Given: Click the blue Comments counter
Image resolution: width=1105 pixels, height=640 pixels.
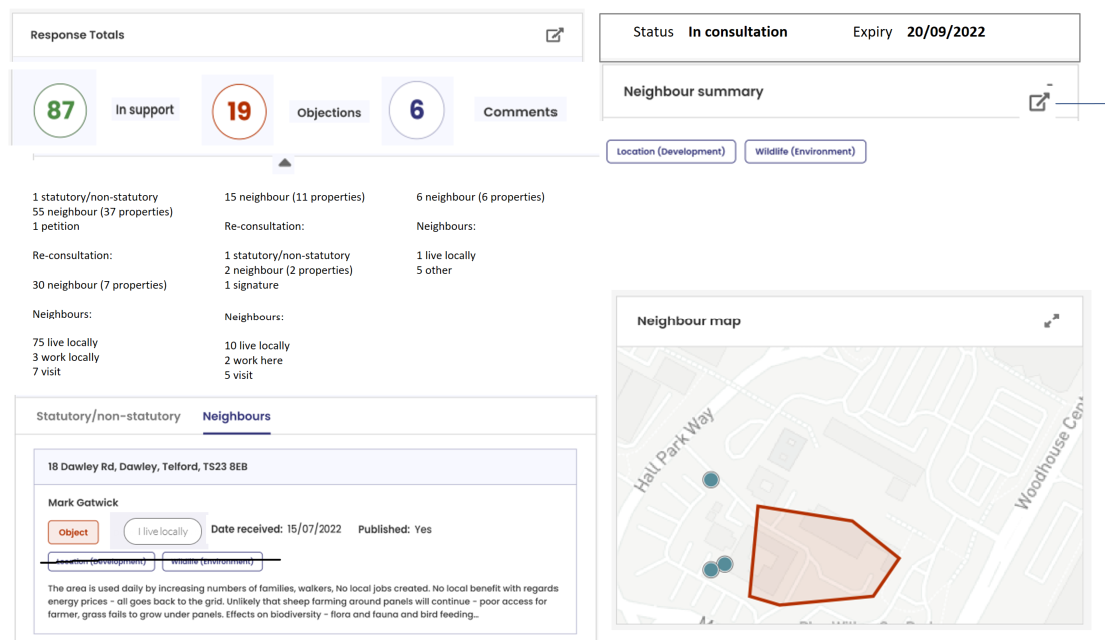Looking at the screenshot, I should click(417, 110).
